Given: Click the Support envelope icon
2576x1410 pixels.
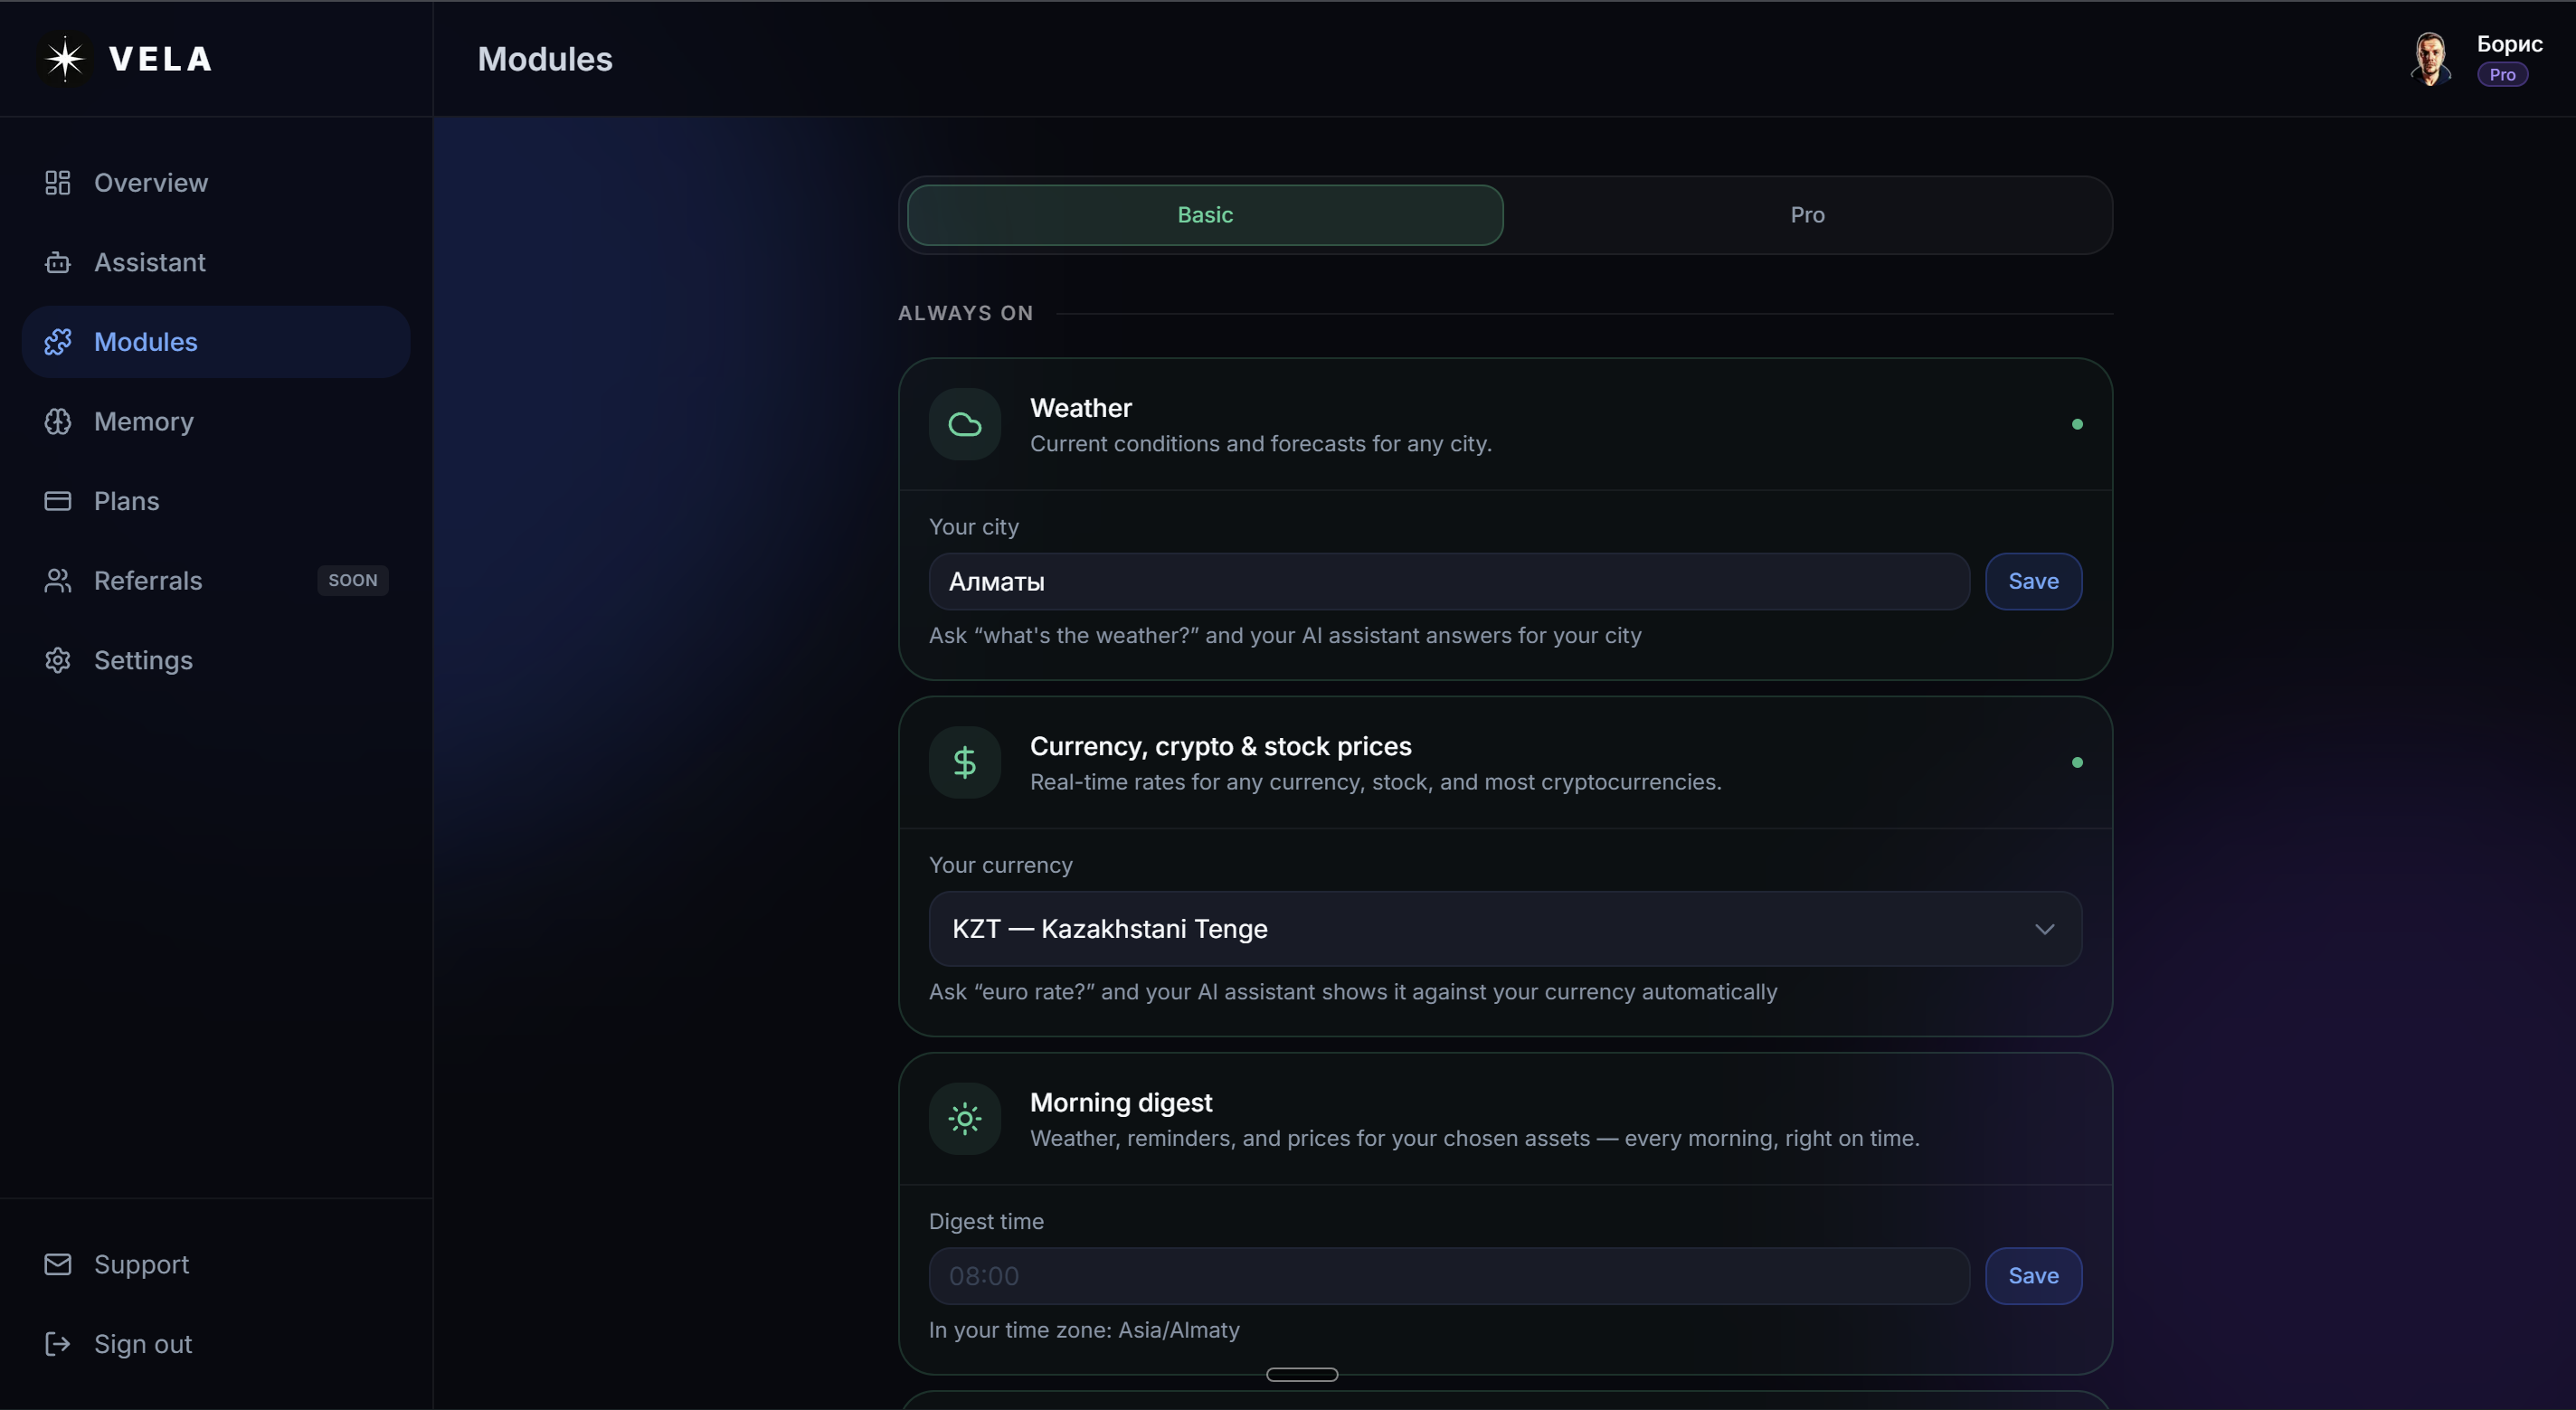Looking at the screenshot, I should (58, 1264).
